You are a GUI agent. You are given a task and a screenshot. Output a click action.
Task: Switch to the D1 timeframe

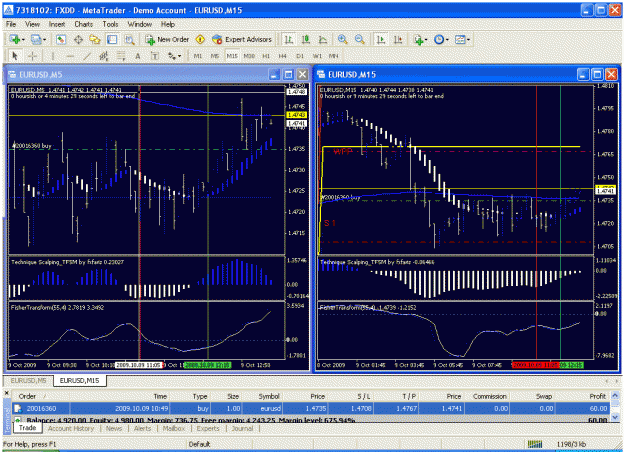[300, 56]
